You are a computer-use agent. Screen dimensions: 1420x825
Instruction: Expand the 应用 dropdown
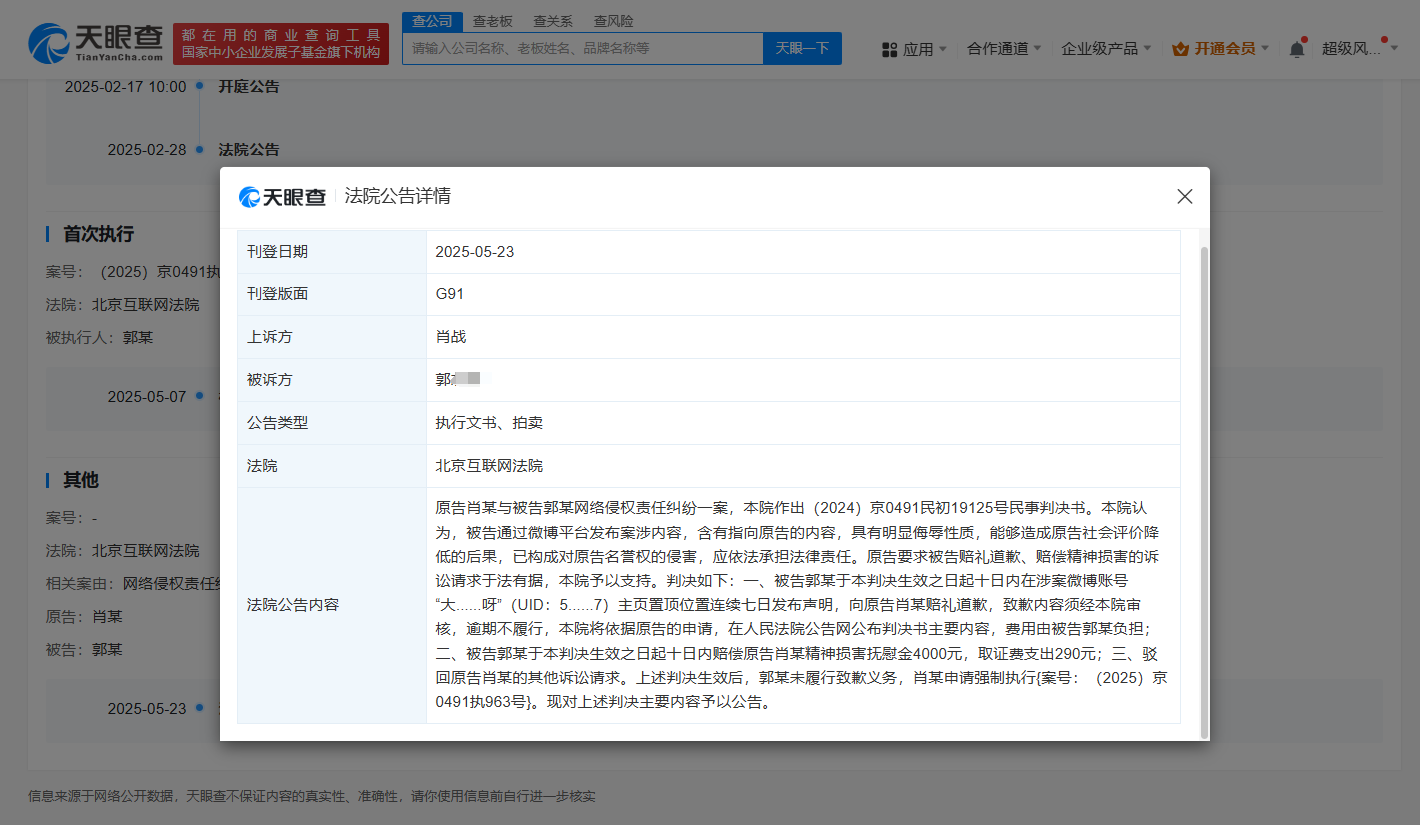click(x=920, y=48)
